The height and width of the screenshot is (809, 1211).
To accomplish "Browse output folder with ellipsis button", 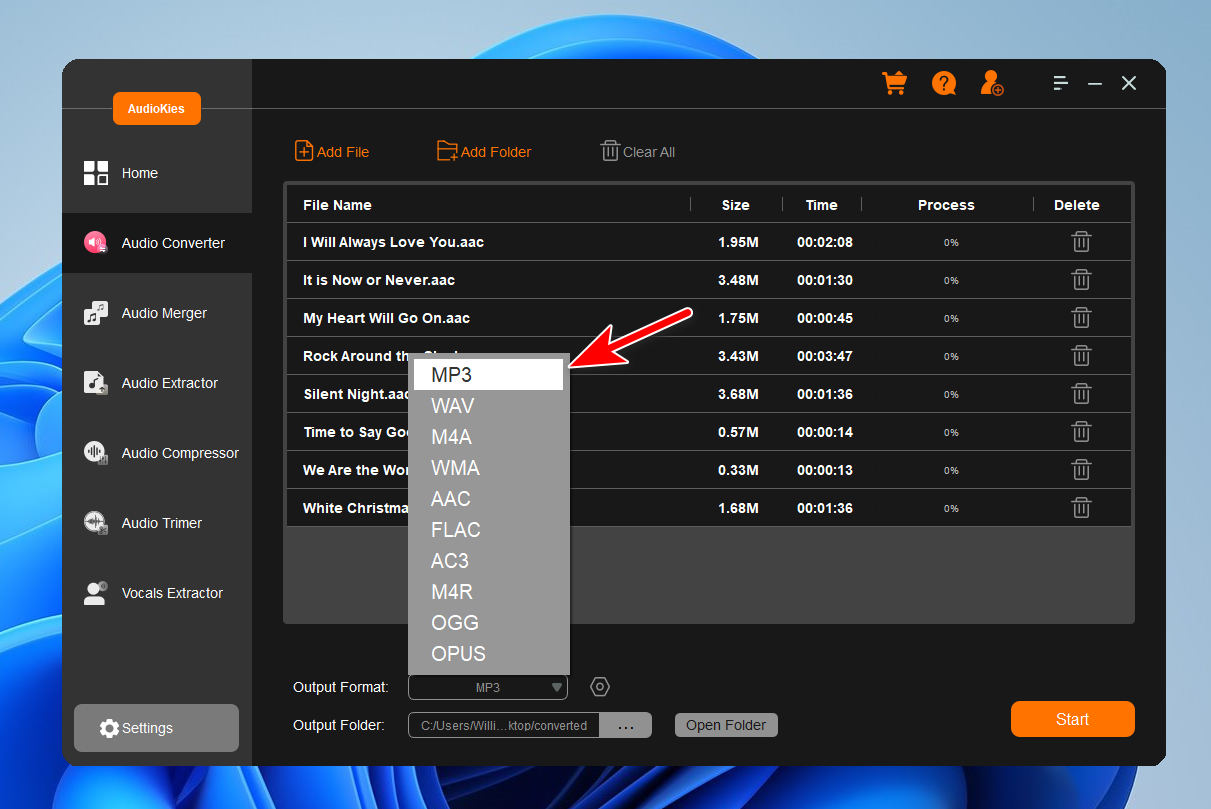I will point(626,725).
